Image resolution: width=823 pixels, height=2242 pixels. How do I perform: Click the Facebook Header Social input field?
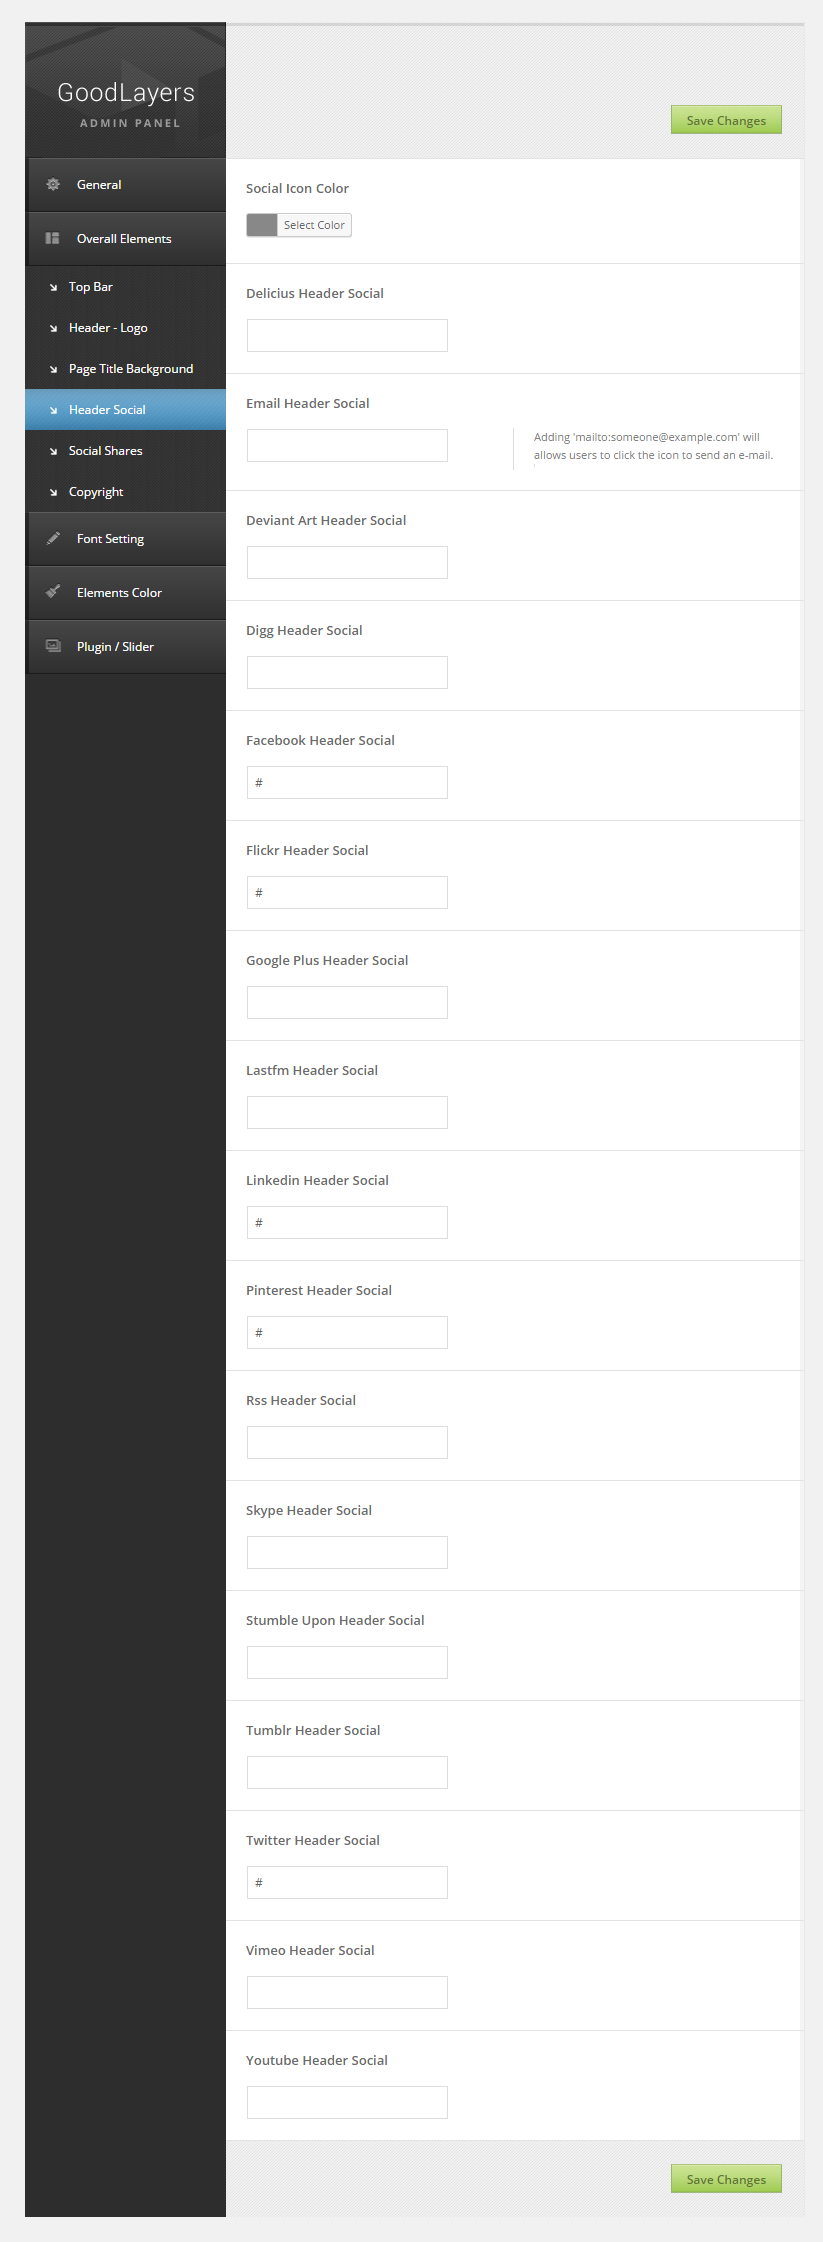click(347, 783)
